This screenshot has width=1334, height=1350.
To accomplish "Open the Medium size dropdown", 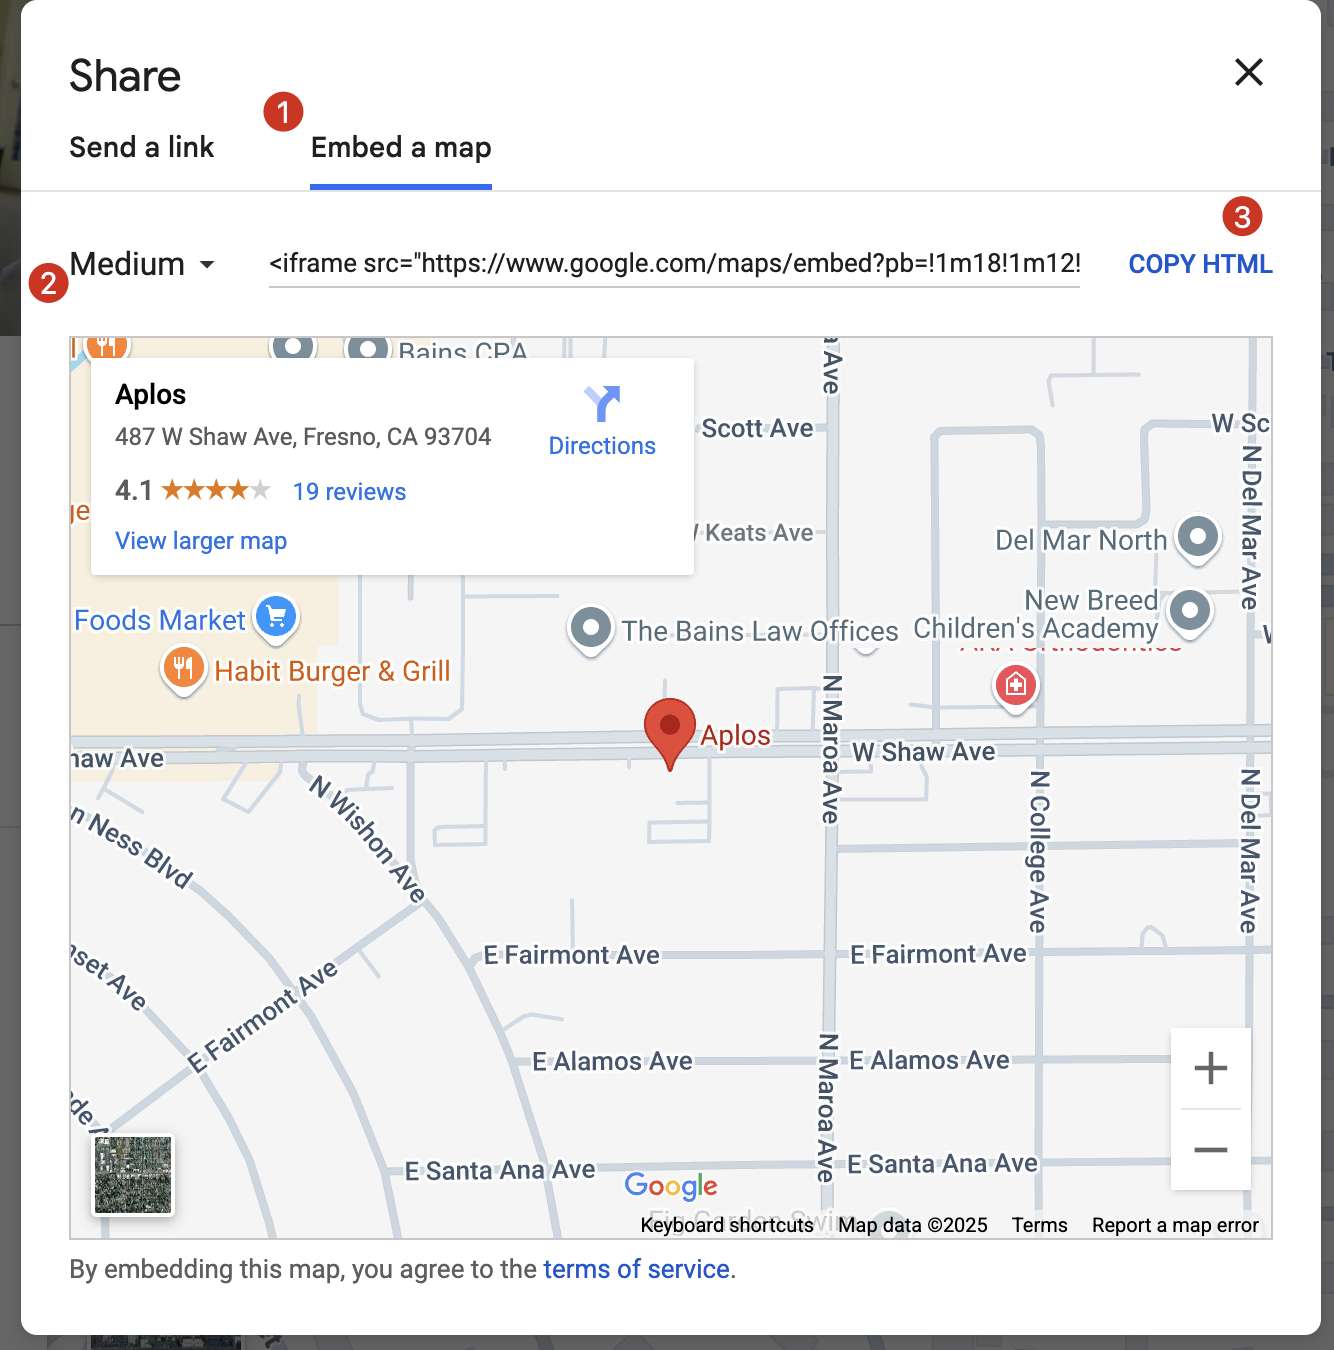I will click(142, 264).
